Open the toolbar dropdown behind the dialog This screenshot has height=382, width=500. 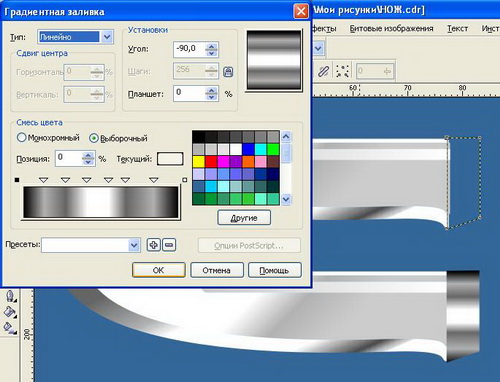pyautogui.click(x=318, y=49)
